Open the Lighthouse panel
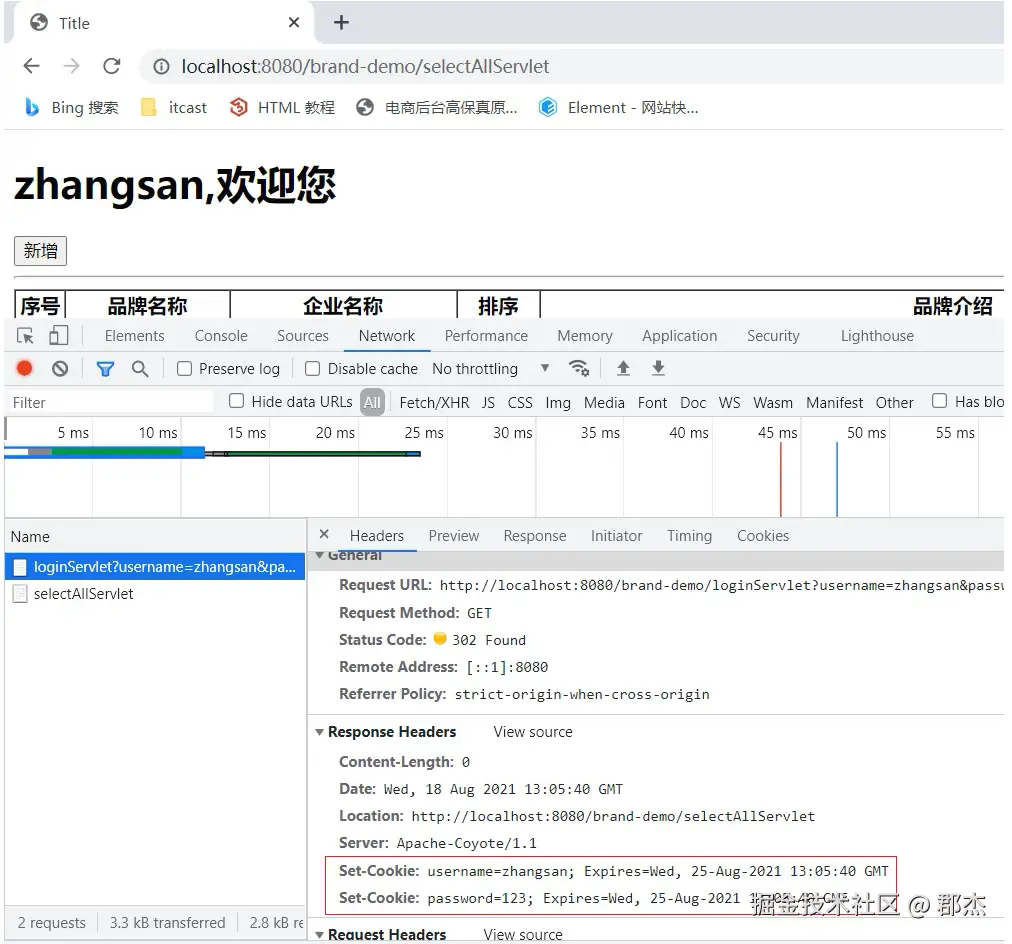Viewport: 1012px width, 944px height. point(876,336)
